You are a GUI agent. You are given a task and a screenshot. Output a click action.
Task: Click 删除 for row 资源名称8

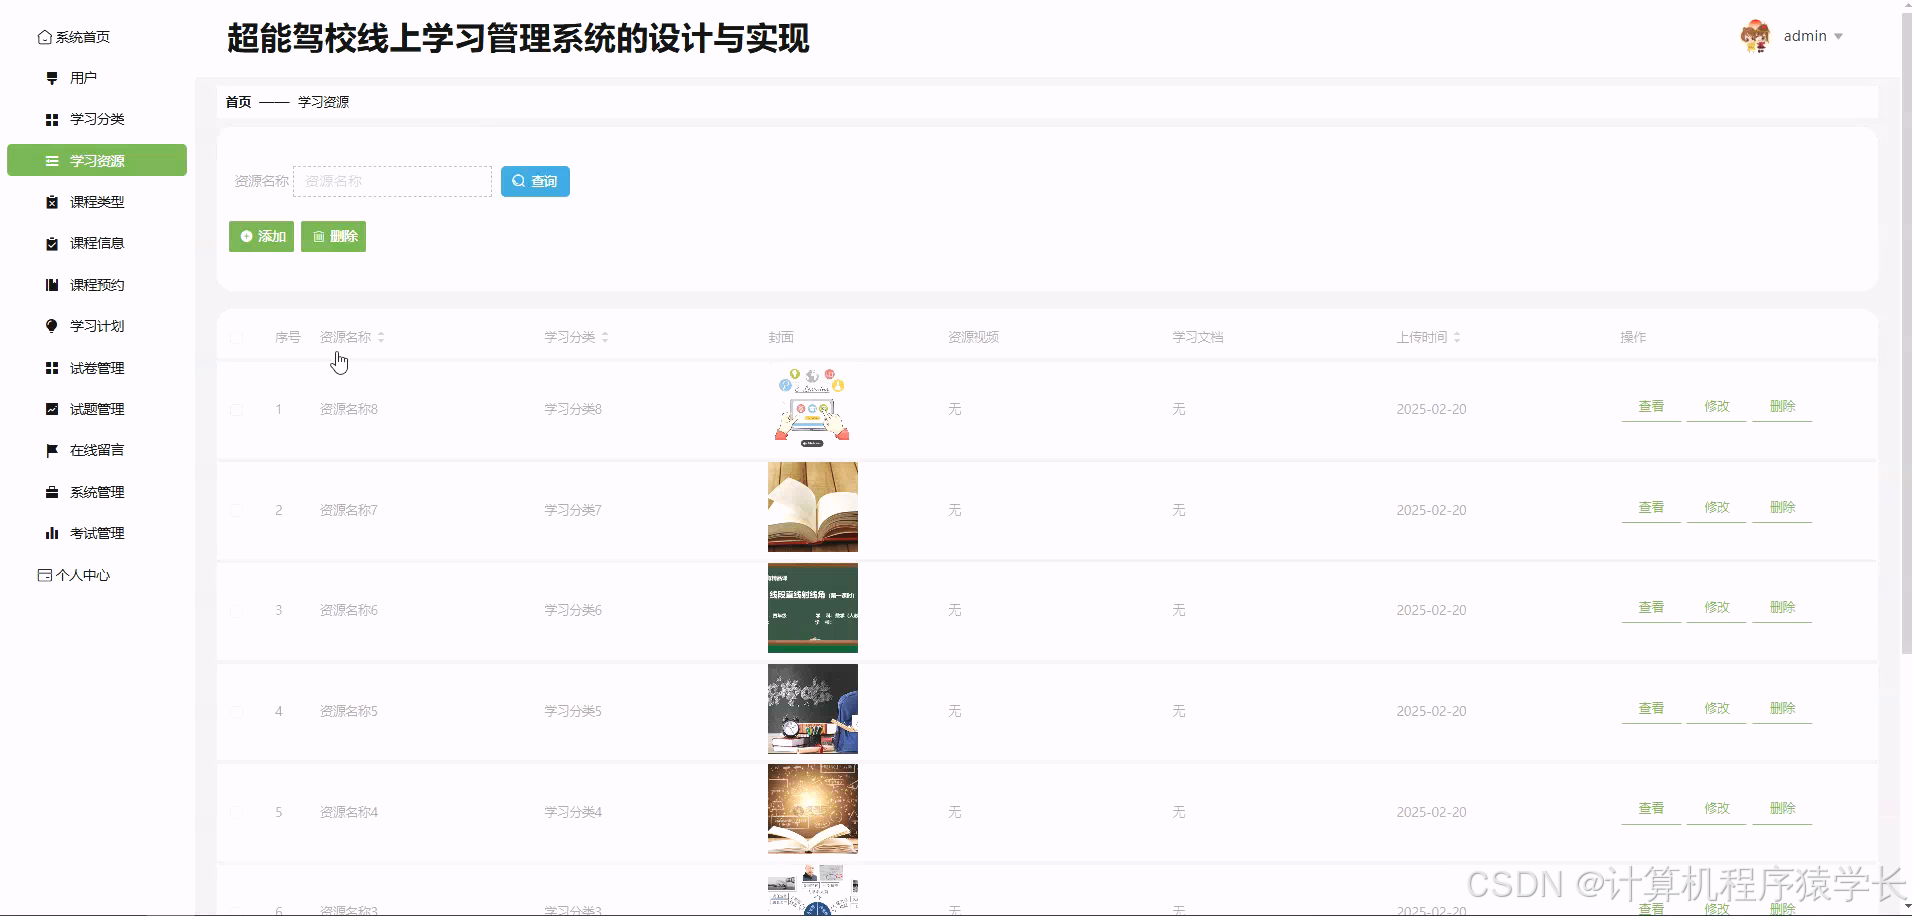[1782, 406]
